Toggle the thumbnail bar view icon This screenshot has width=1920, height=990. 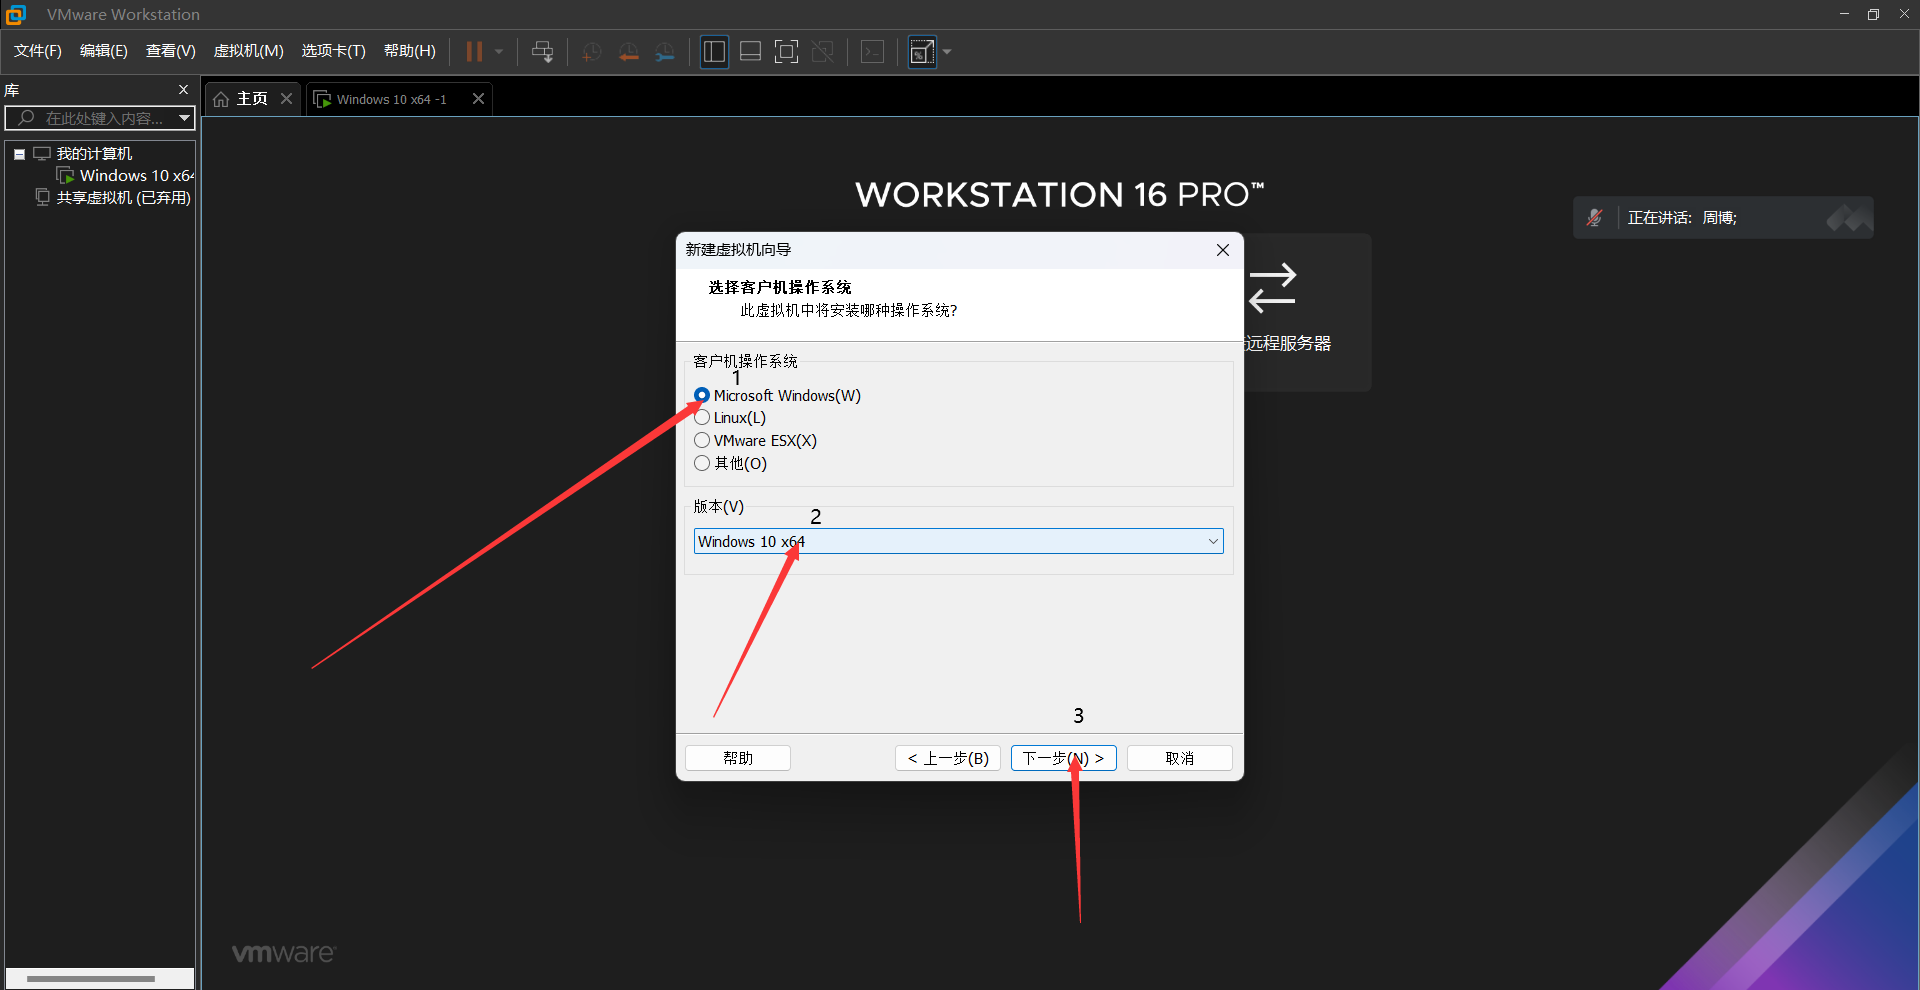click(x=750, y=52)
